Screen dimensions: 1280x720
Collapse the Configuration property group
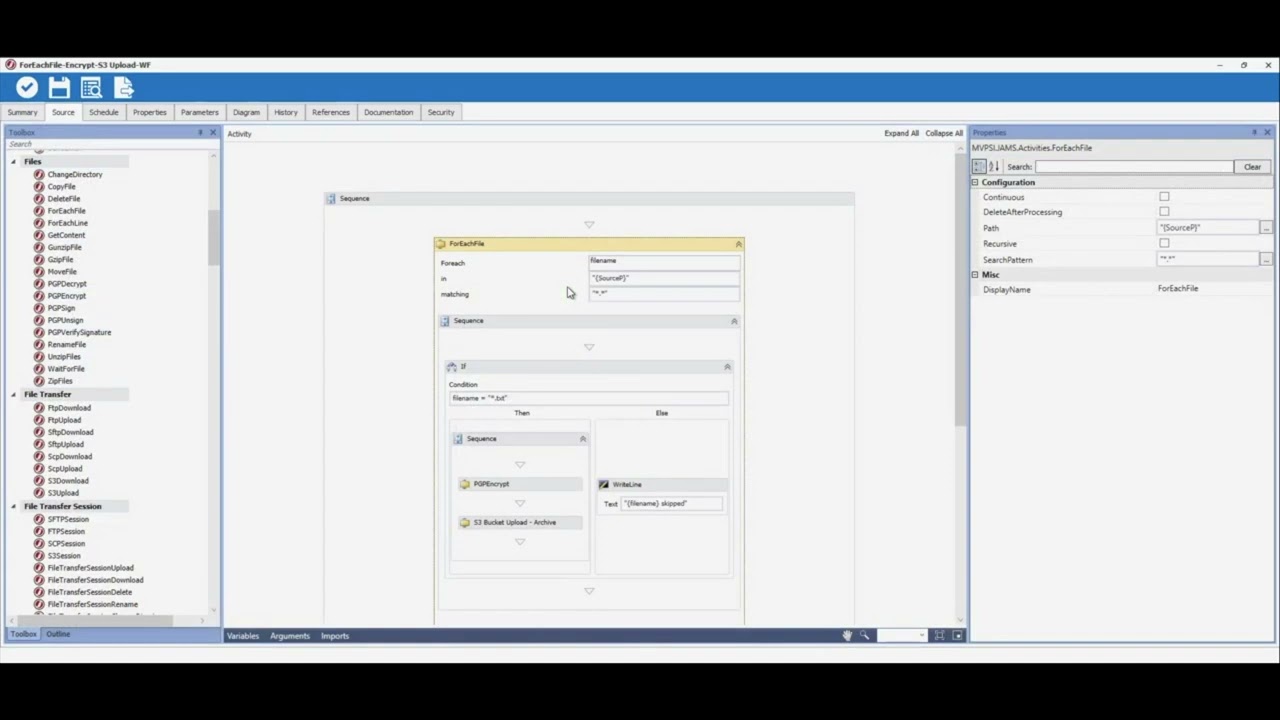click(x=975, y=182)
